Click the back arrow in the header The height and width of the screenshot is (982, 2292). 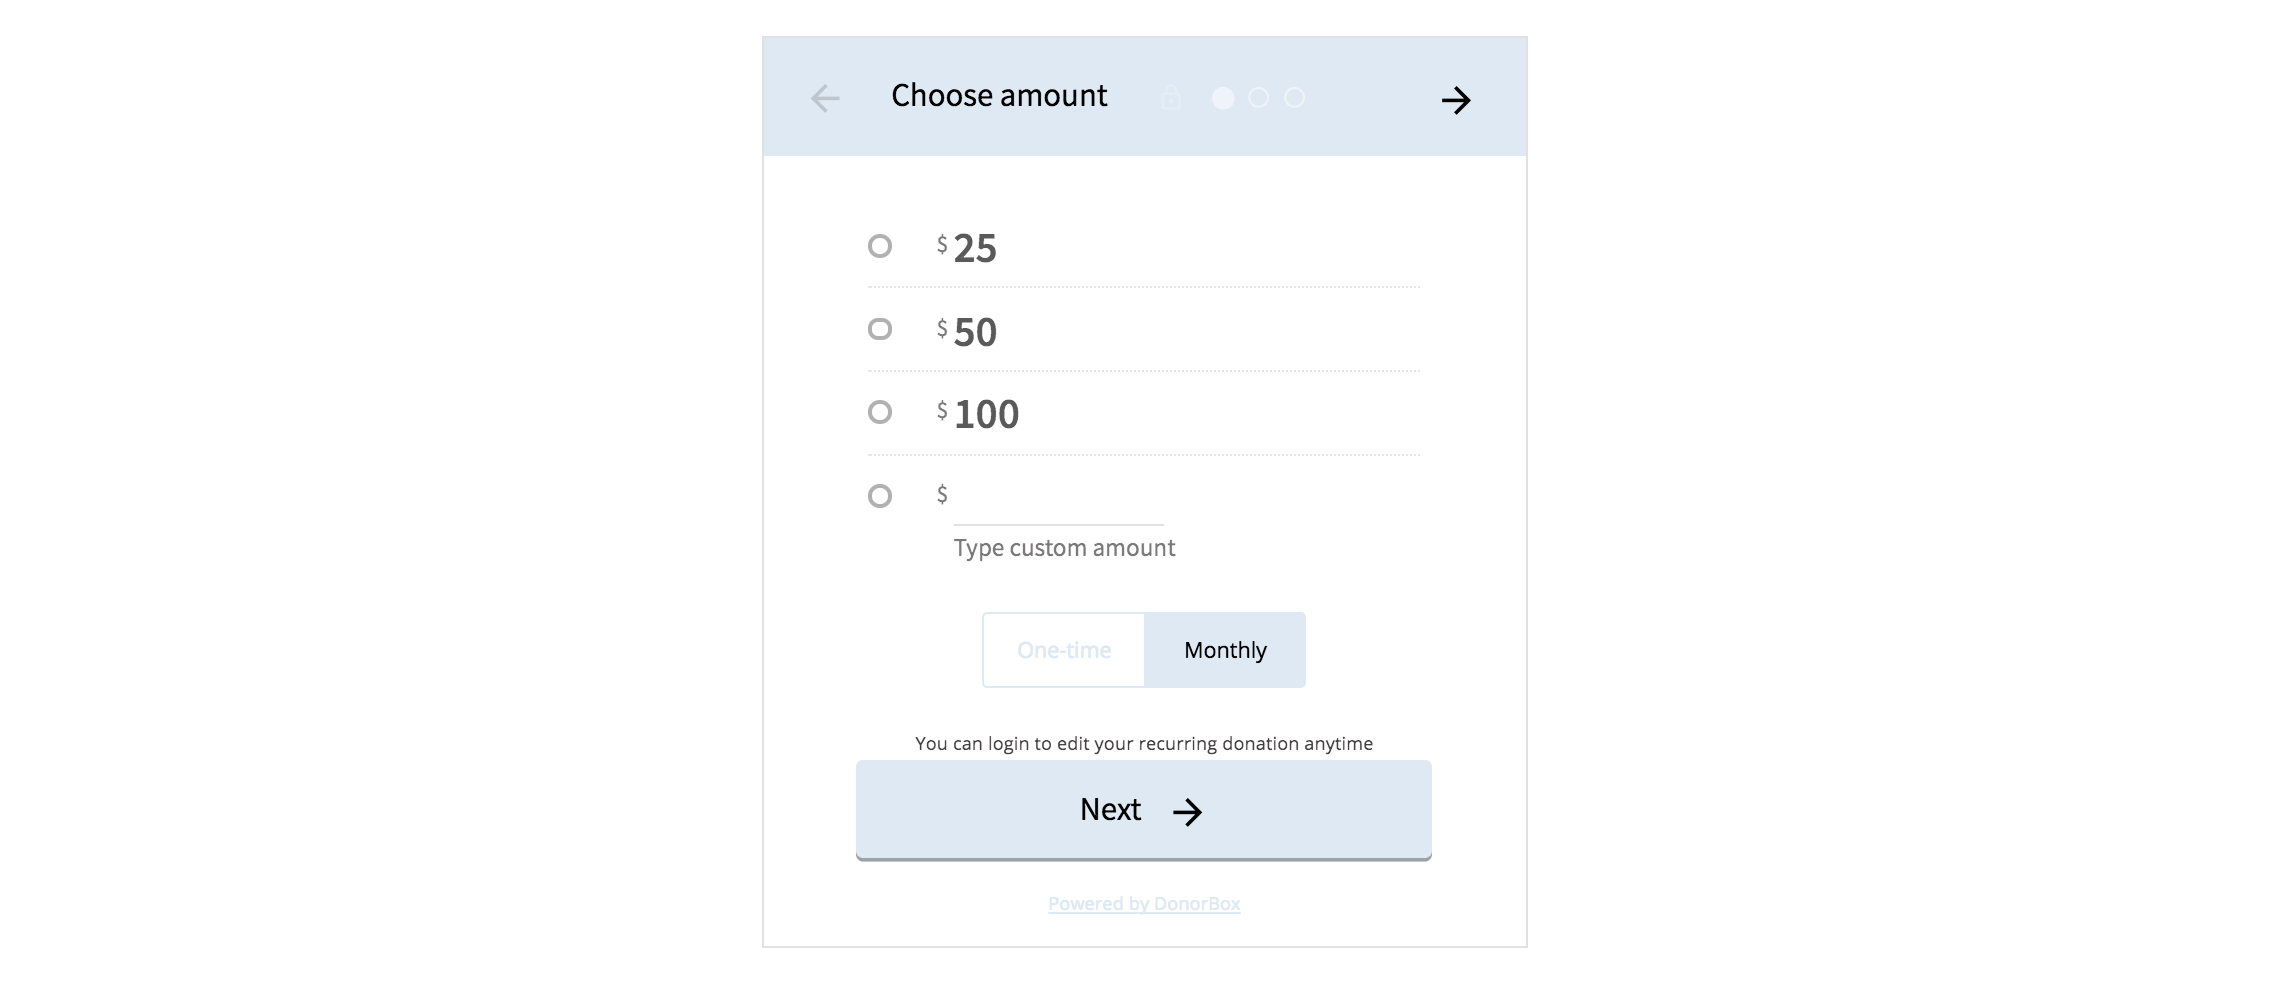pyautogui.click(x=825, y=98)
